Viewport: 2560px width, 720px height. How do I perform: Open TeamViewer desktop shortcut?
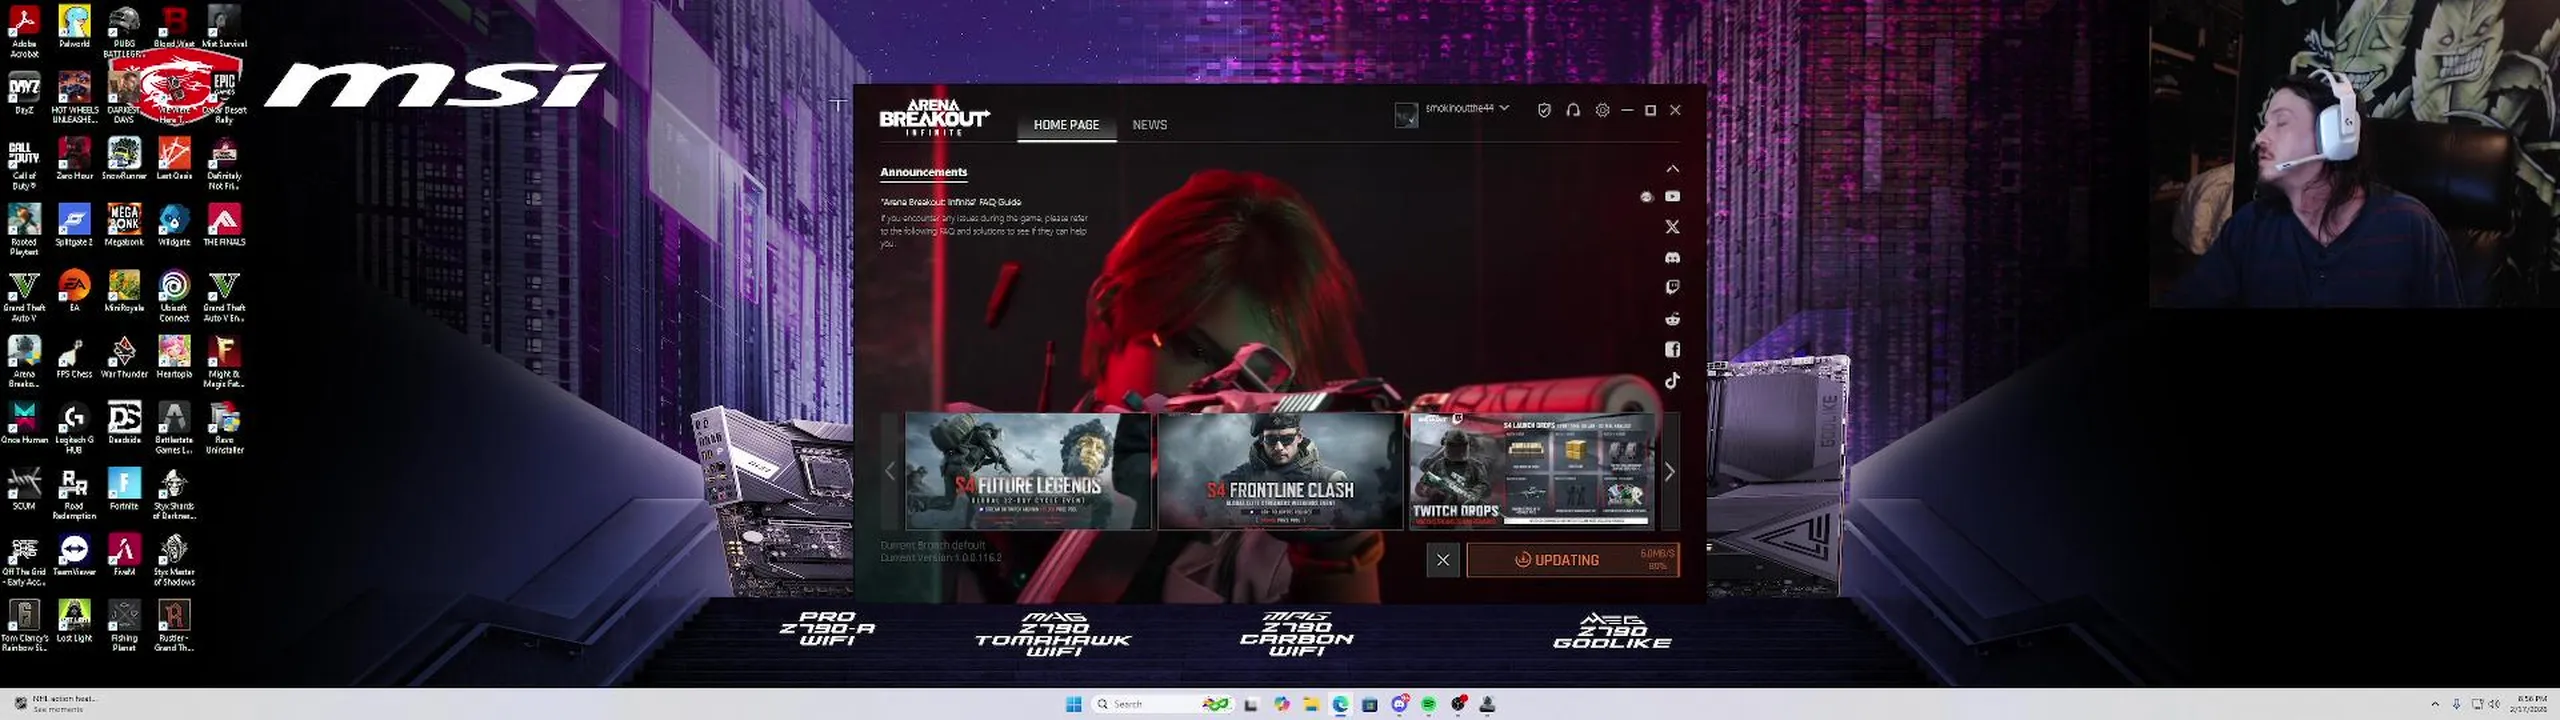tap(74, 555)
